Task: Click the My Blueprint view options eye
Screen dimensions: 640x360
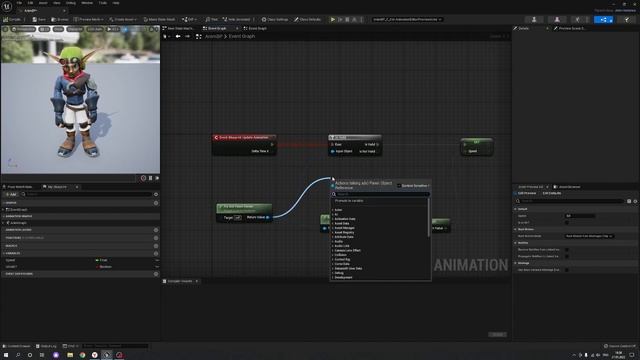Action: [156, 194]
